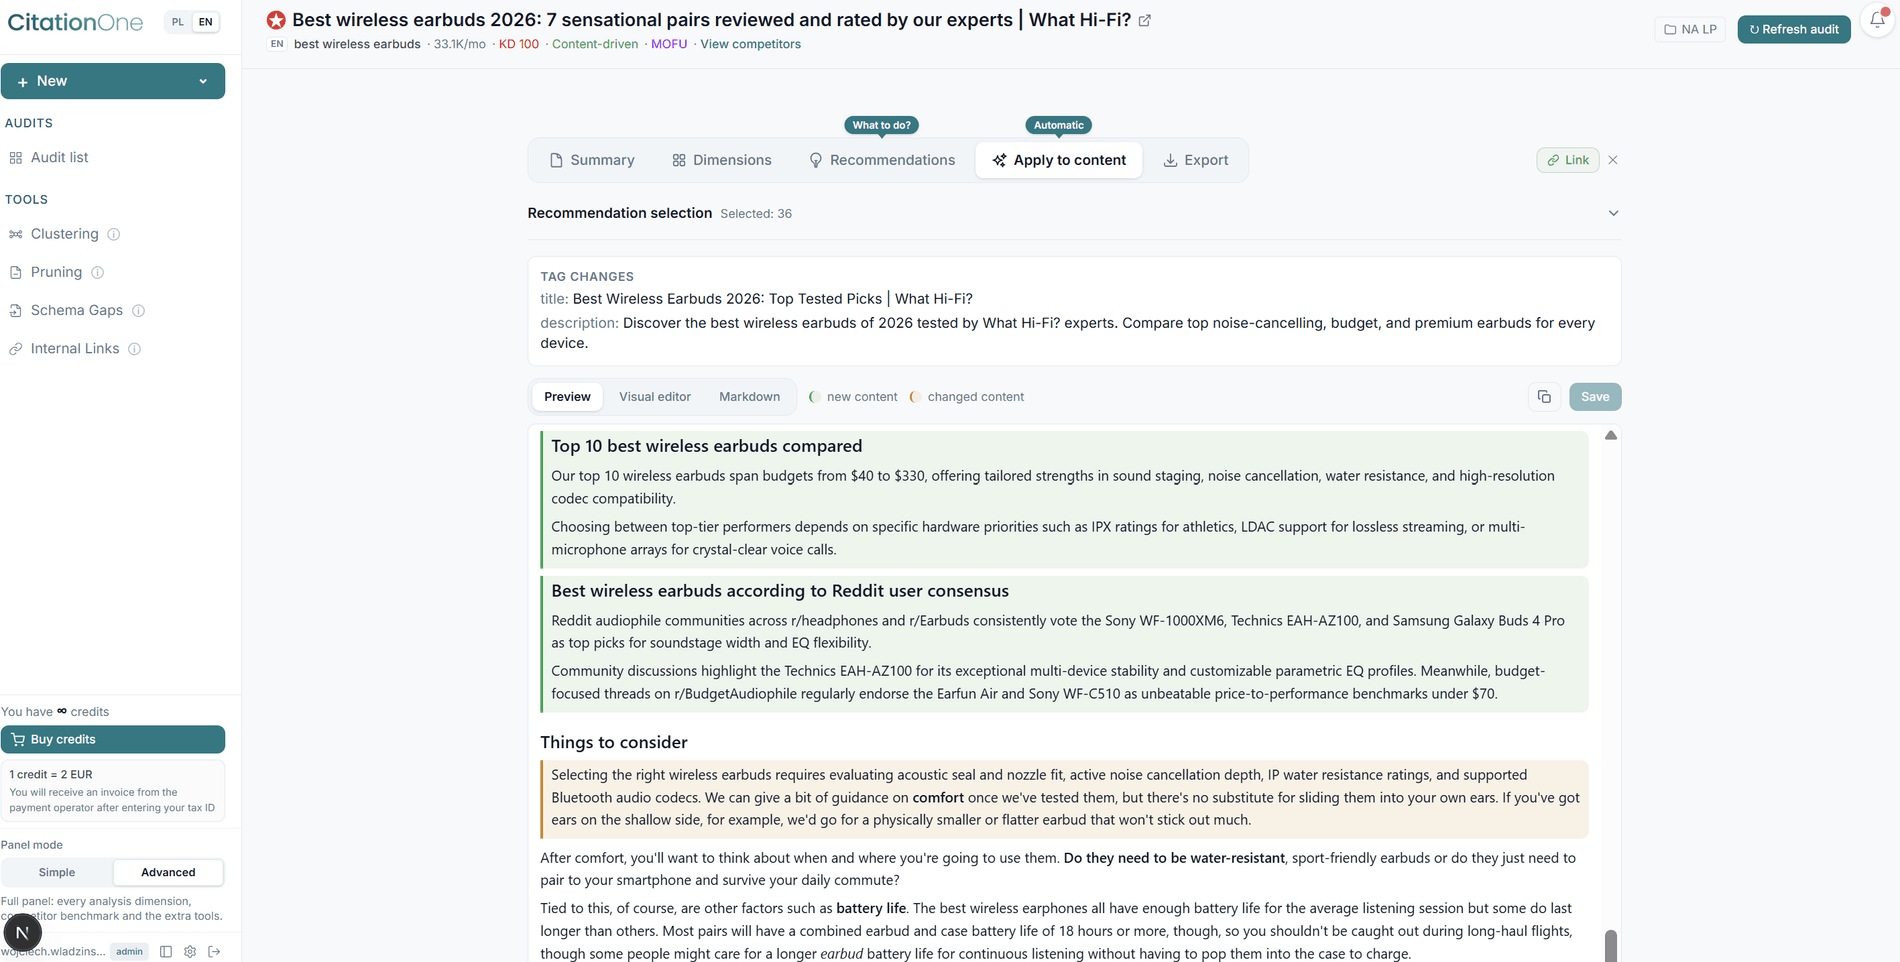Select the Apply to content tab
Screen dimensions: 1900x962
click(x=1059, y=160)
